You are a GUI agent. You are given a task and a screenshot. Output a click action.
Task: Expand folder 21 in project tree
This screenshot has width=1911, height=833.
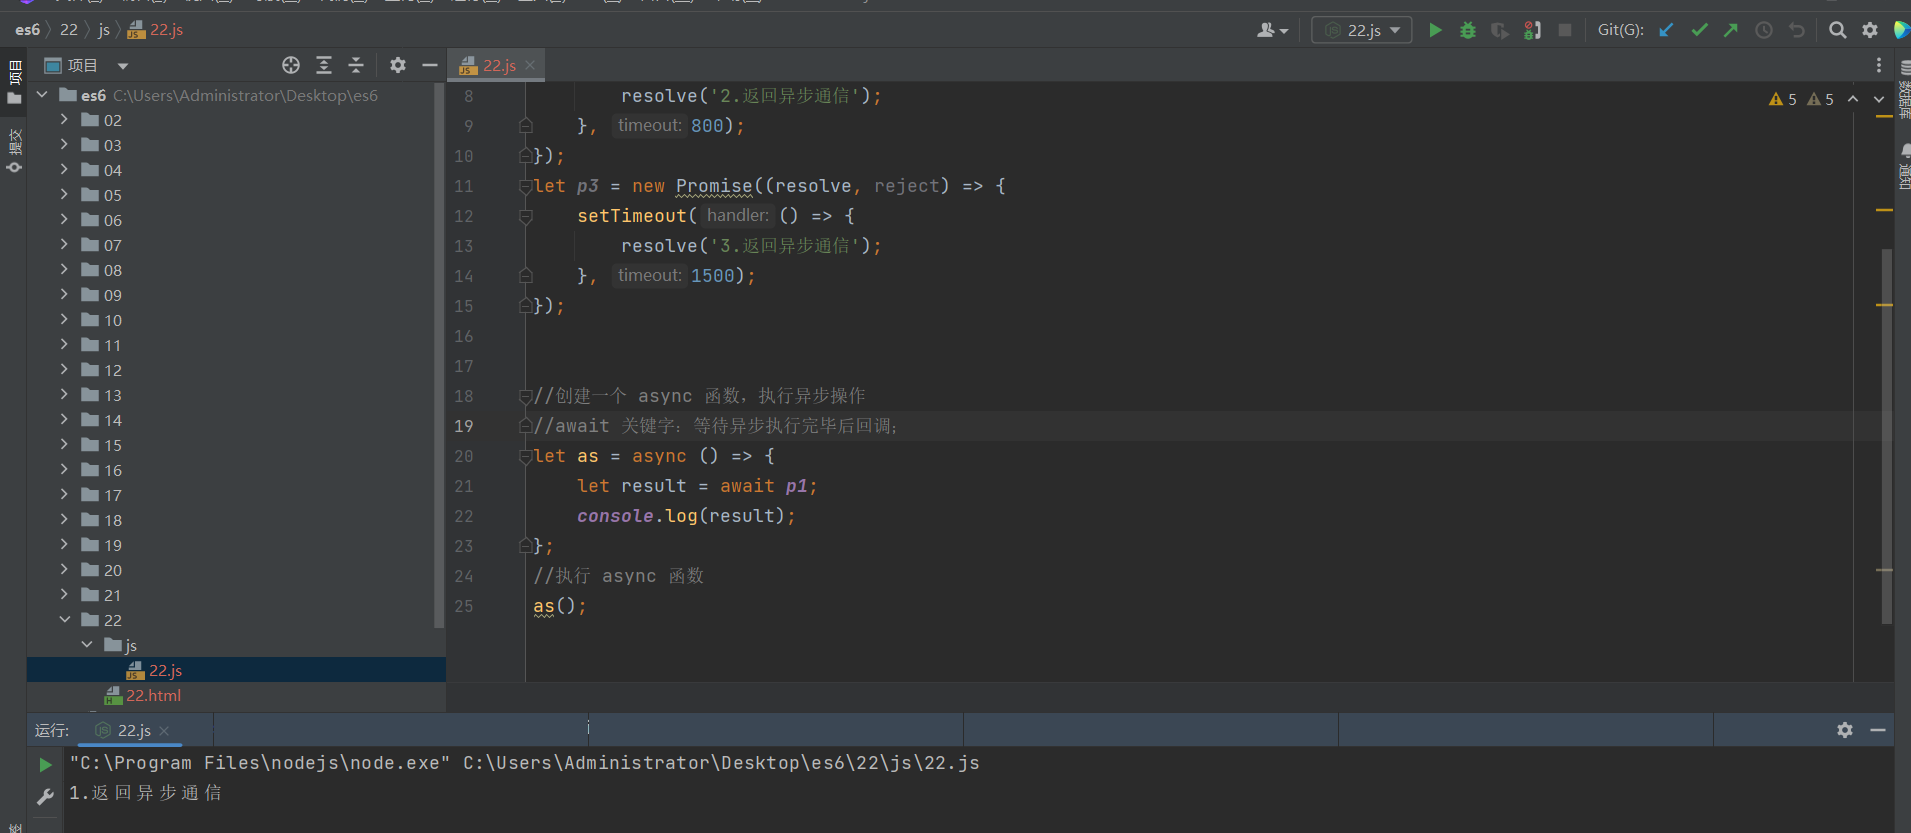pyautogui.click(x=64, y=594)
